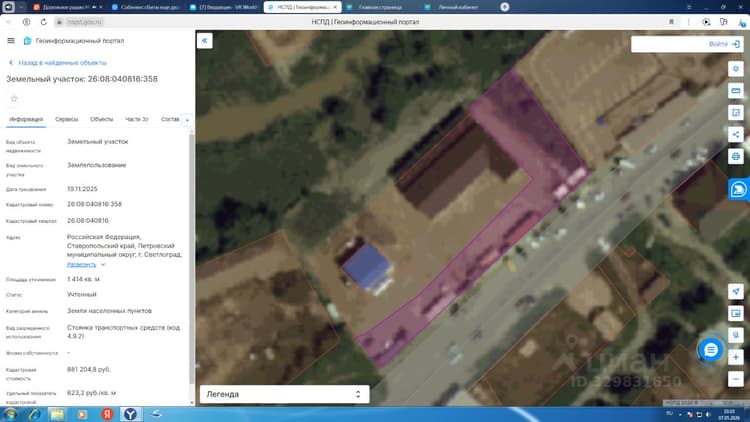Open new browser tab with plus
Screen dimensions: 750x422
click(505, 7)
